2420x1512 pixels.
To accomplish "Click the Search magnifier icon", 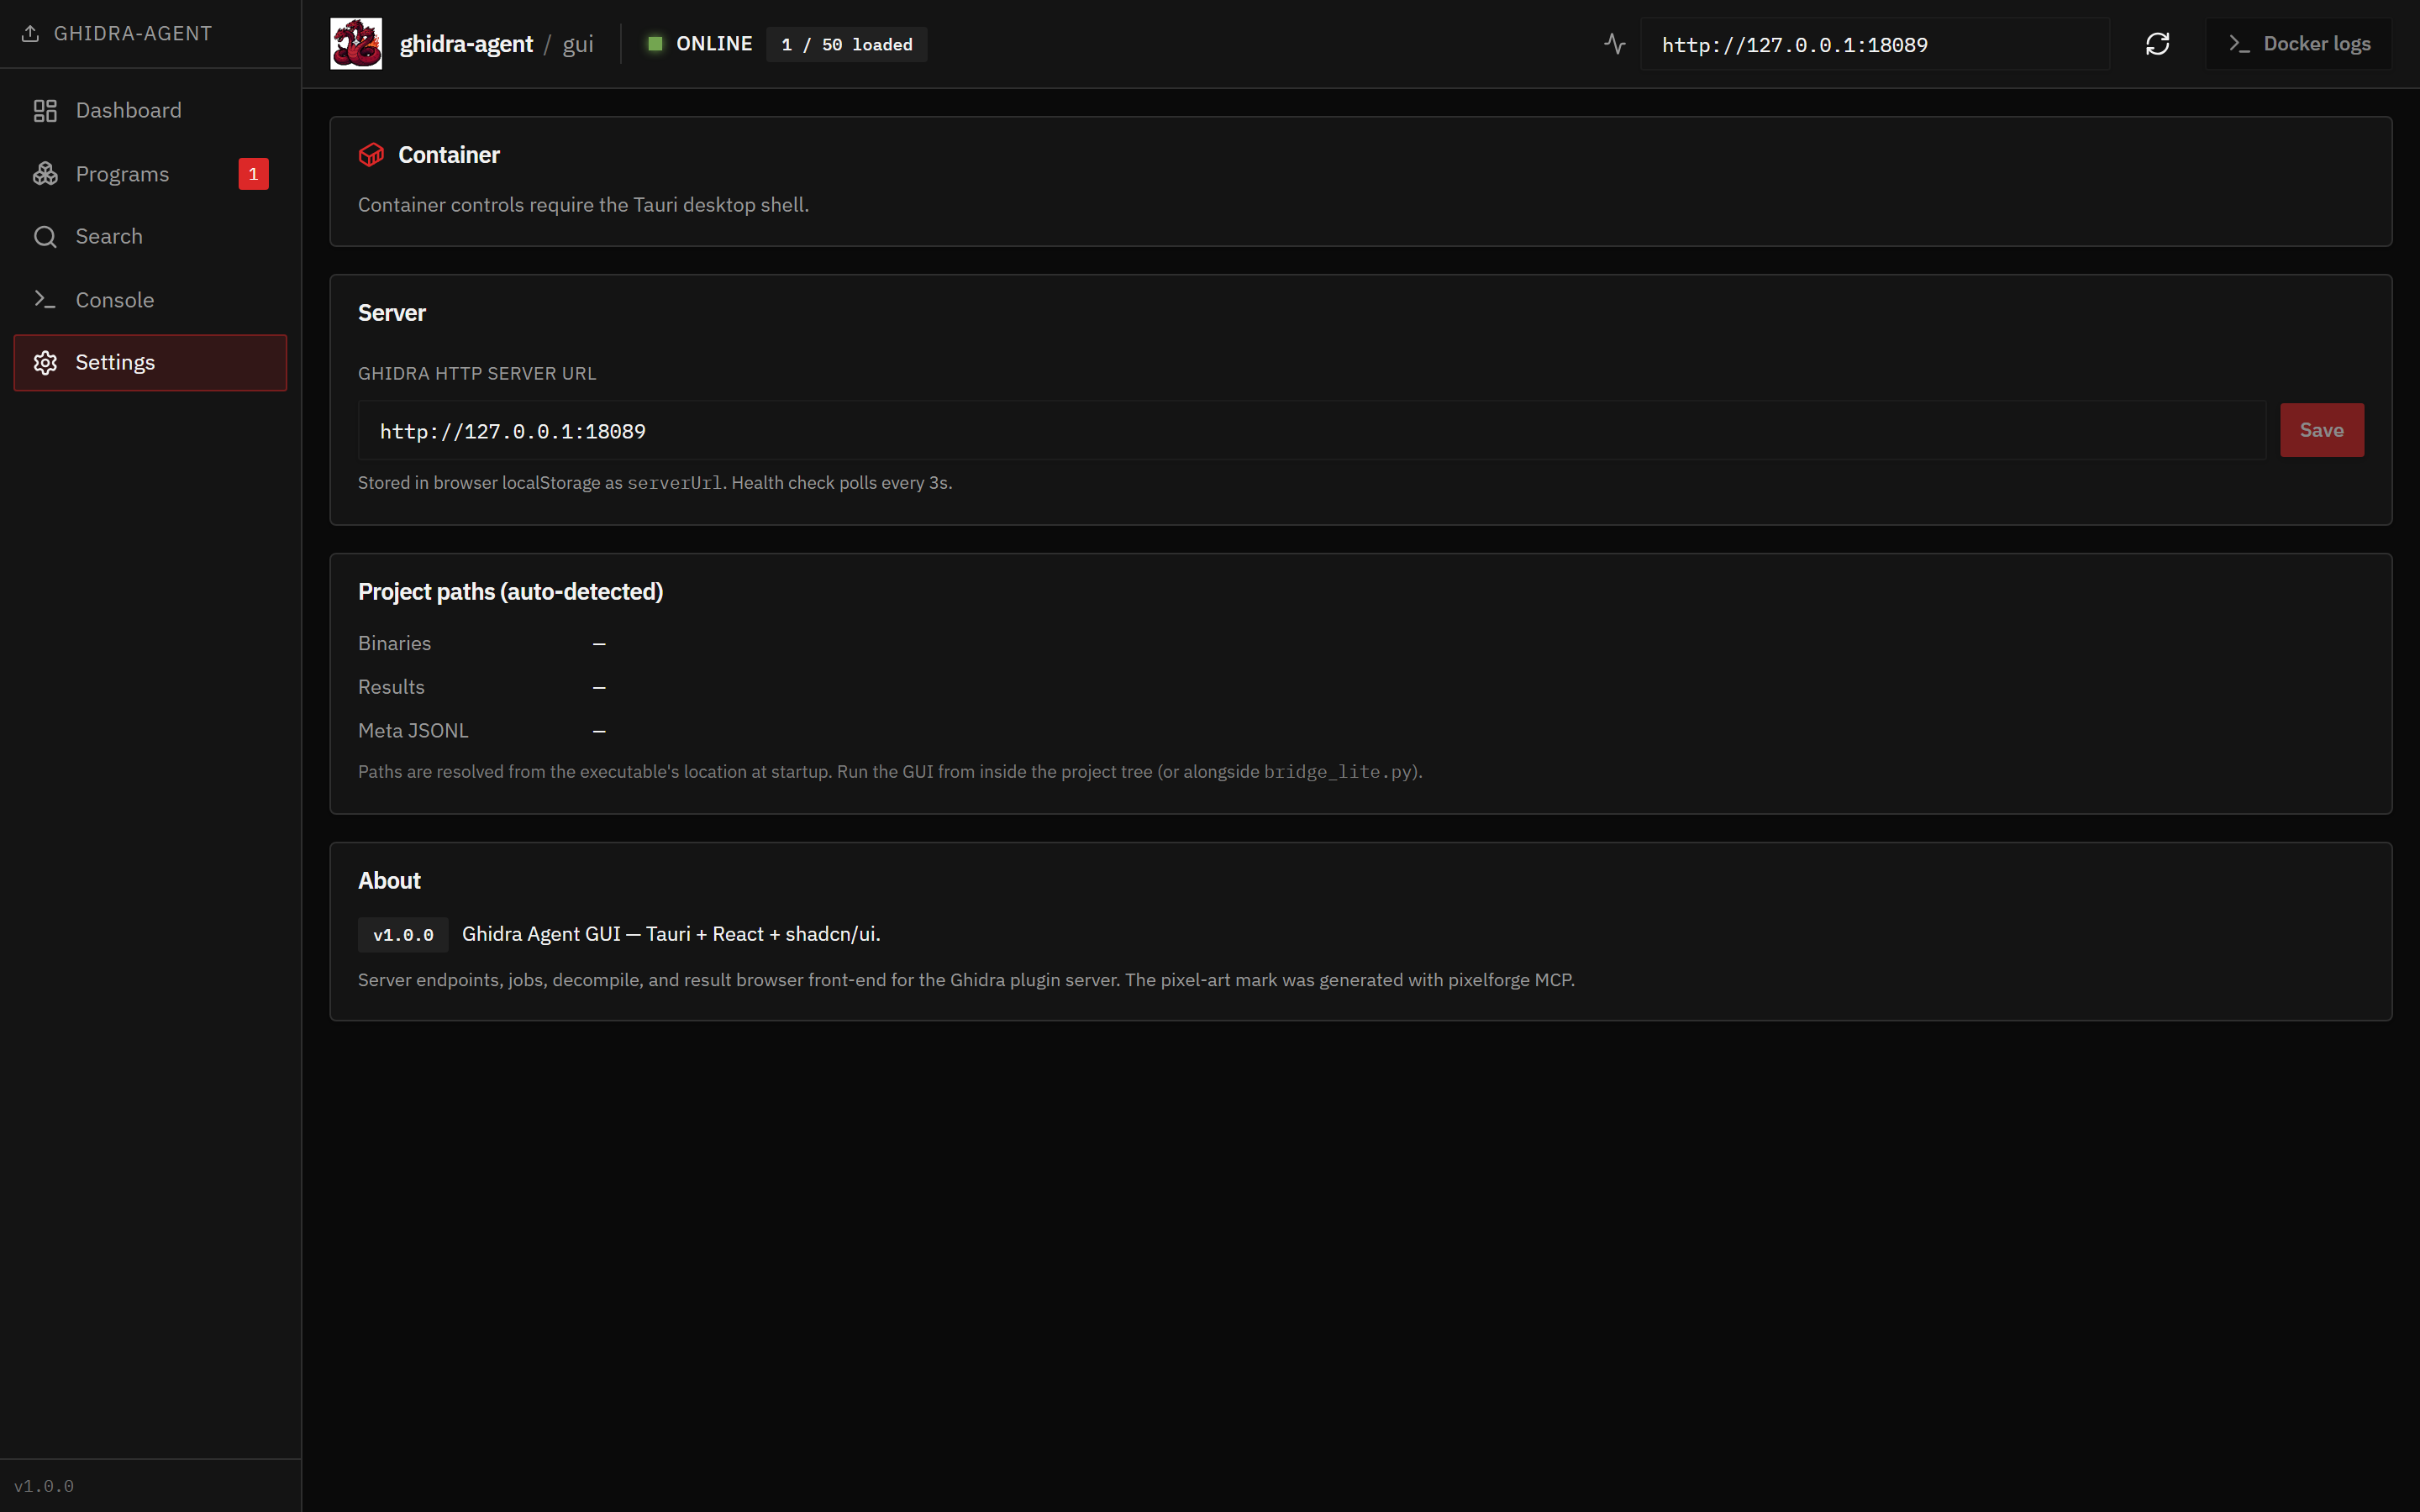I will coord(45,236).
